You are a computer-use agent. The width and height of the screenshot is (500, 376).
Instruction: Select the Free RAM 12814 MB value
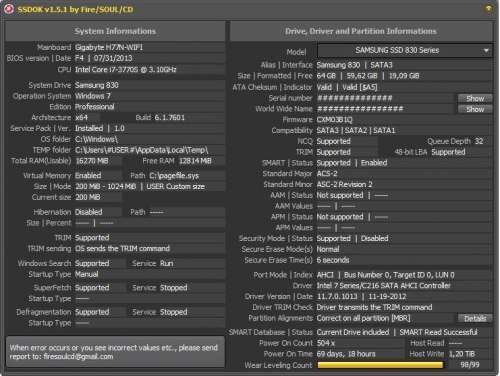pos(195,161)
